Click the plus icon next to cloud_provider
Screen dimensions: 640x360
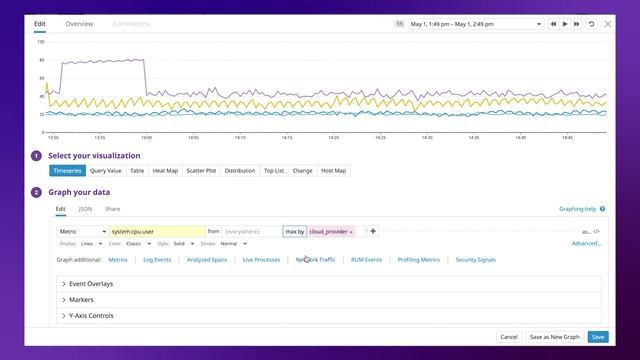(x=373, y=231)
